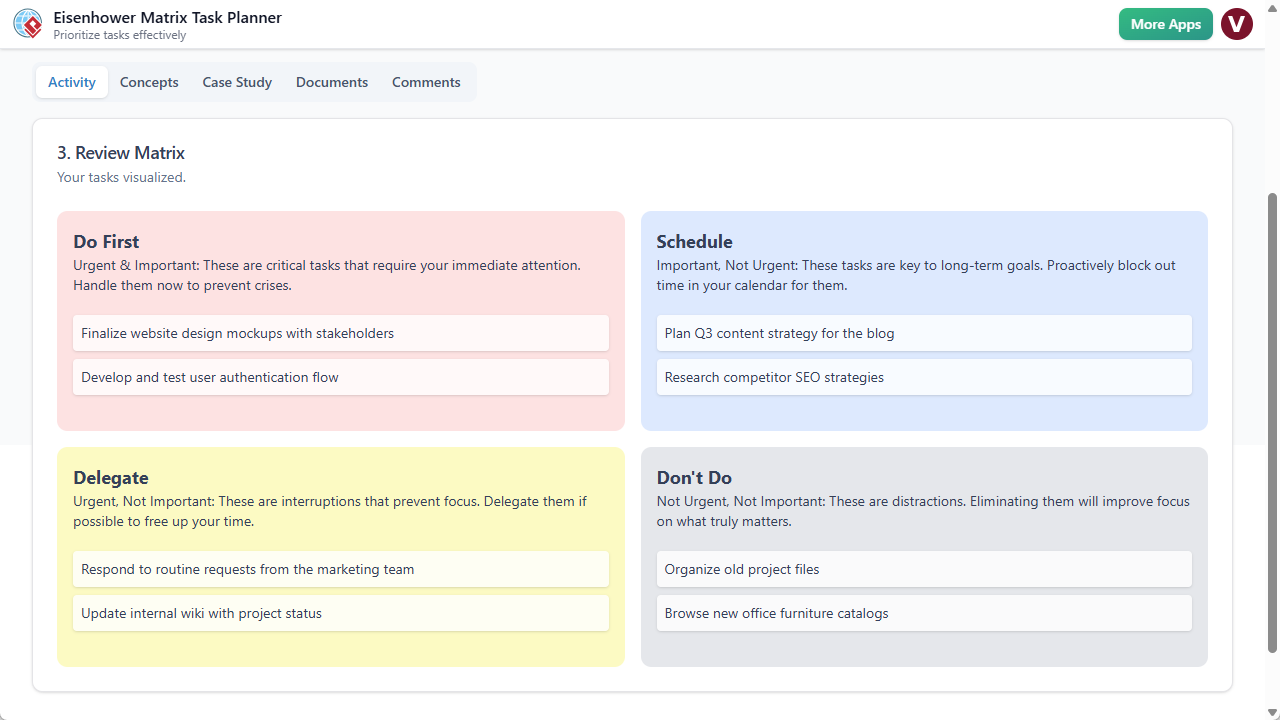Select the Activity tab

[71, 82]
